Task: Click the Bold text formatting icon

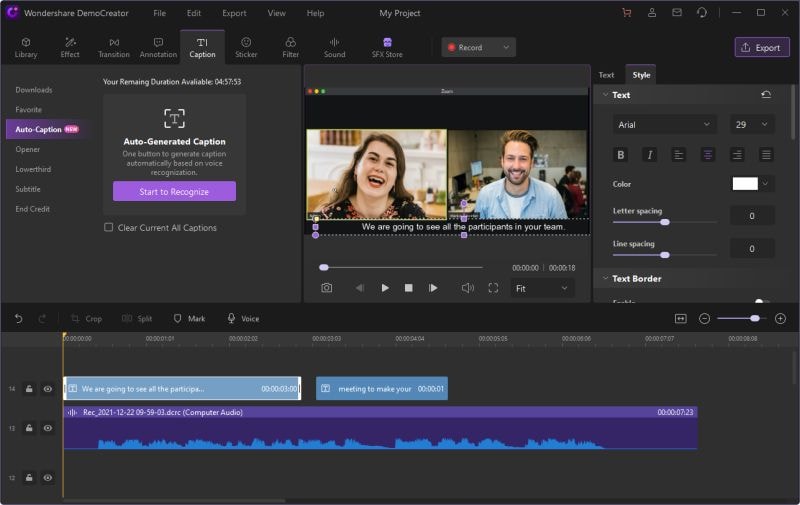Action: tap(621, 155)
